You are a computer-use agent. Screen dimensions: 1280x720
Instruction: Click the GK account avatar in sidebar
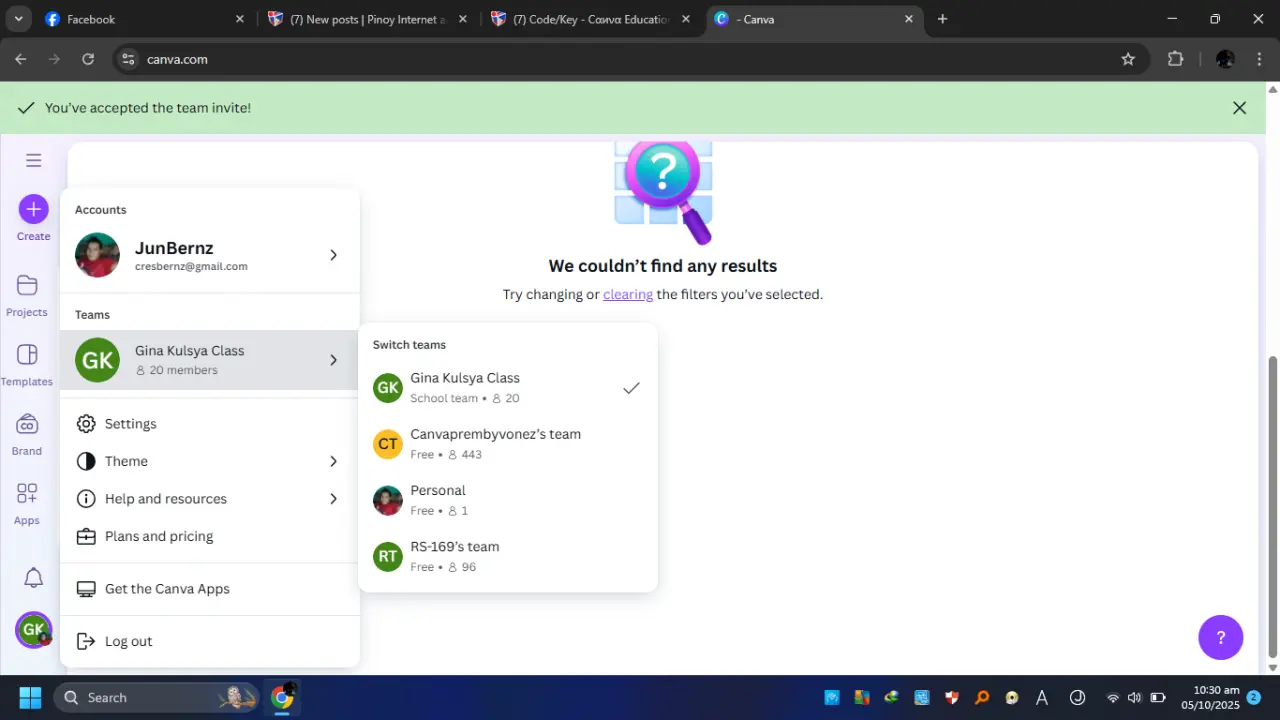33,630
